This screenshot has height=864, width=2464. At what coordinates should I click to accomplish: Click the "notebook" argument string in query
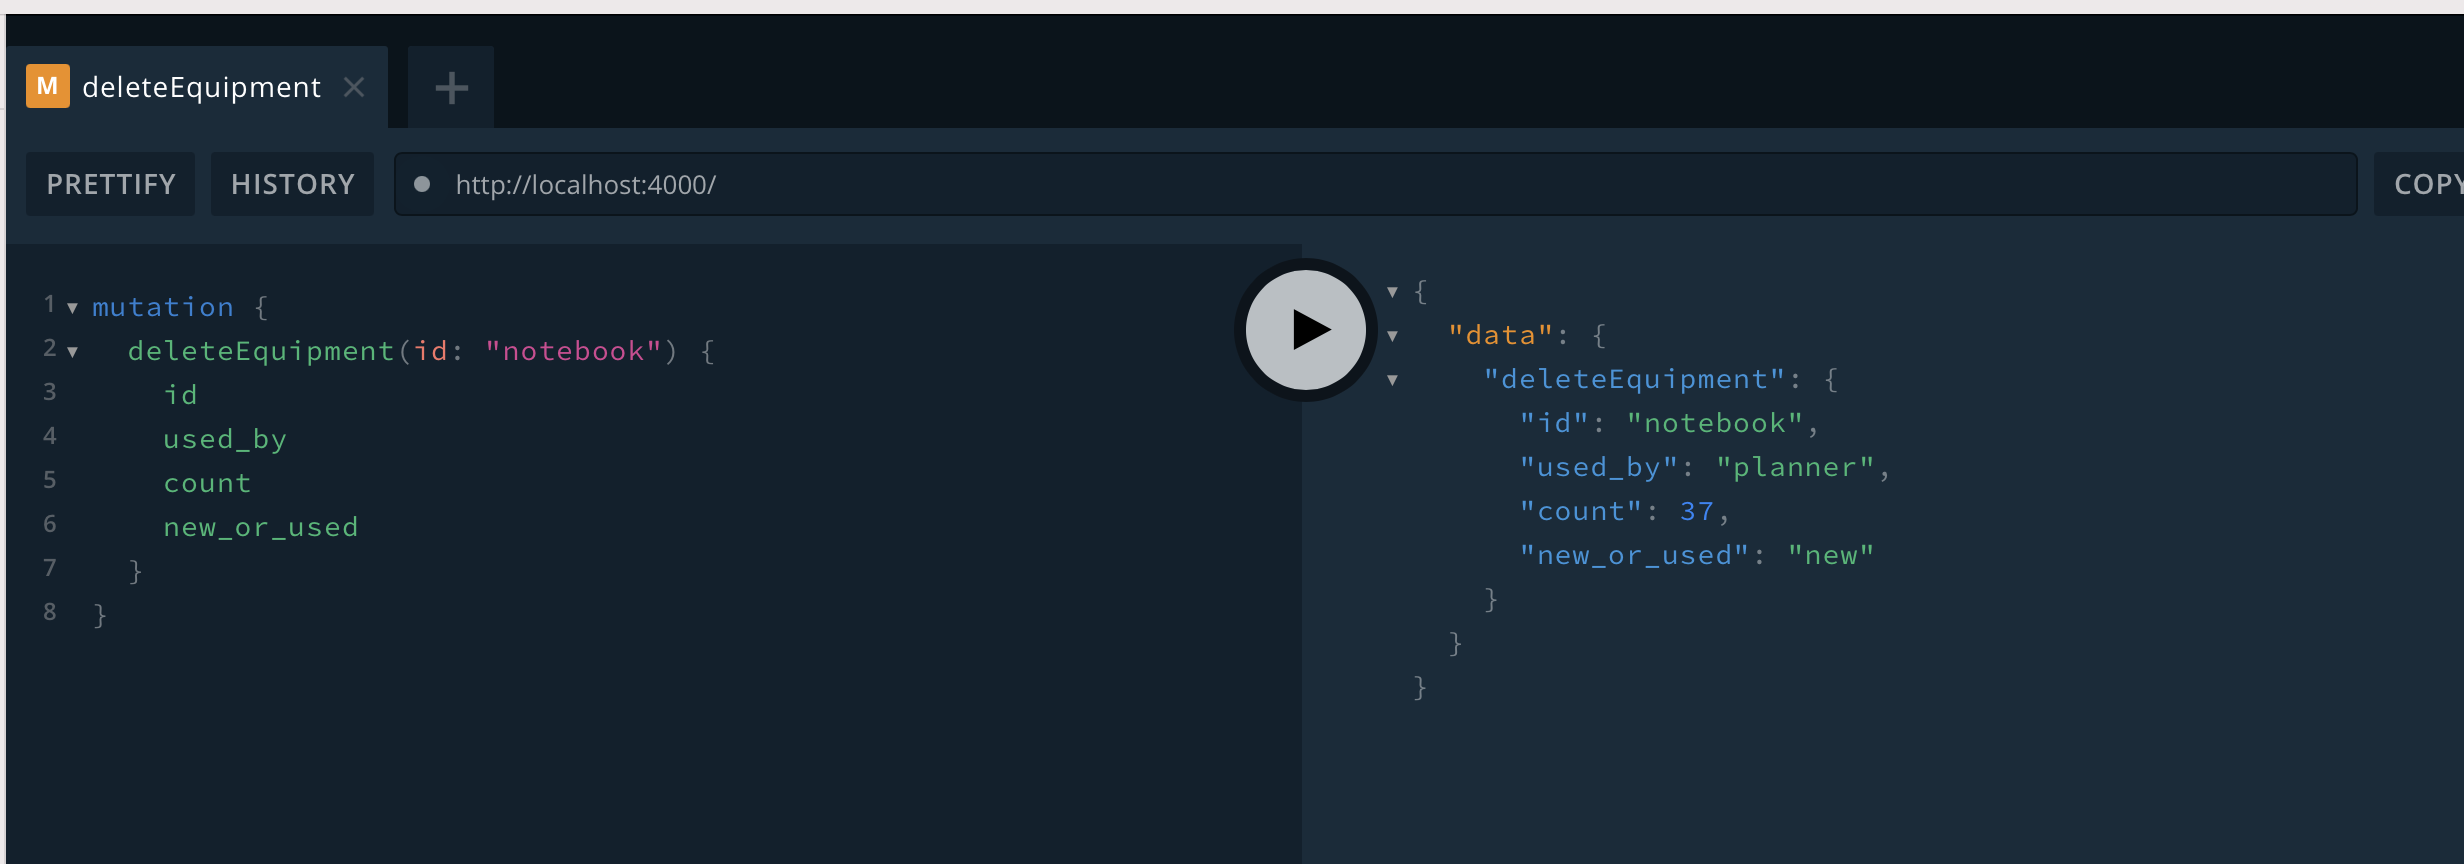click(574, 351)
